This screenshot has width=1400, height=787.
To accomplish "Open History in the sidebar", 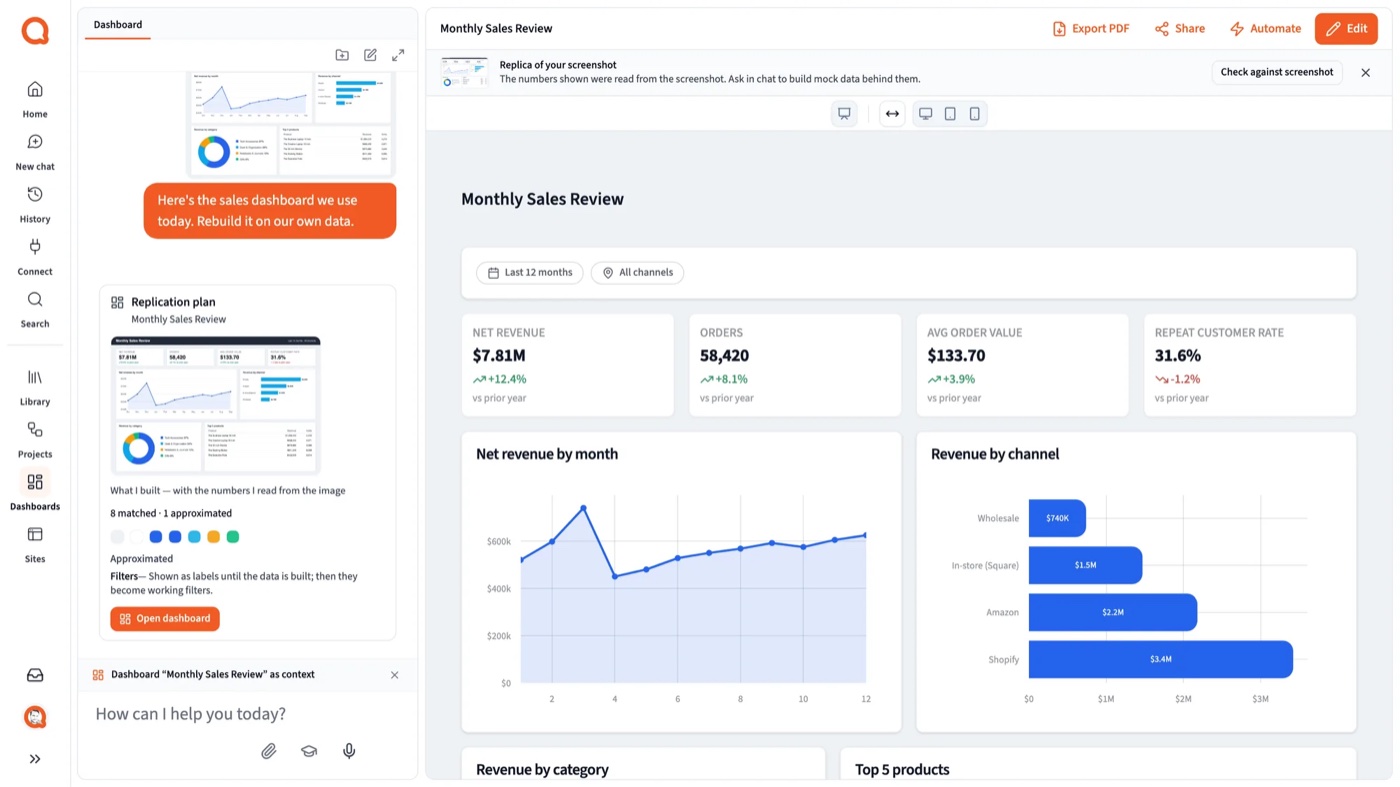I will (35, 204).
